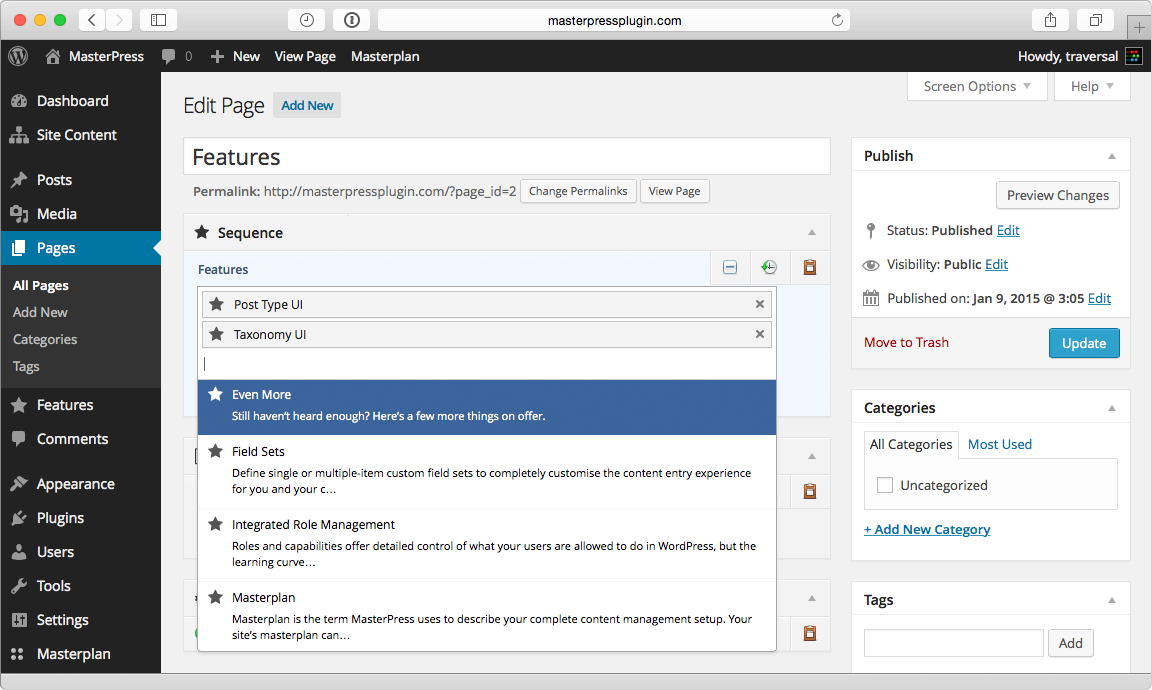Toggle the arrow of the bottom metabox

[812, 598]
